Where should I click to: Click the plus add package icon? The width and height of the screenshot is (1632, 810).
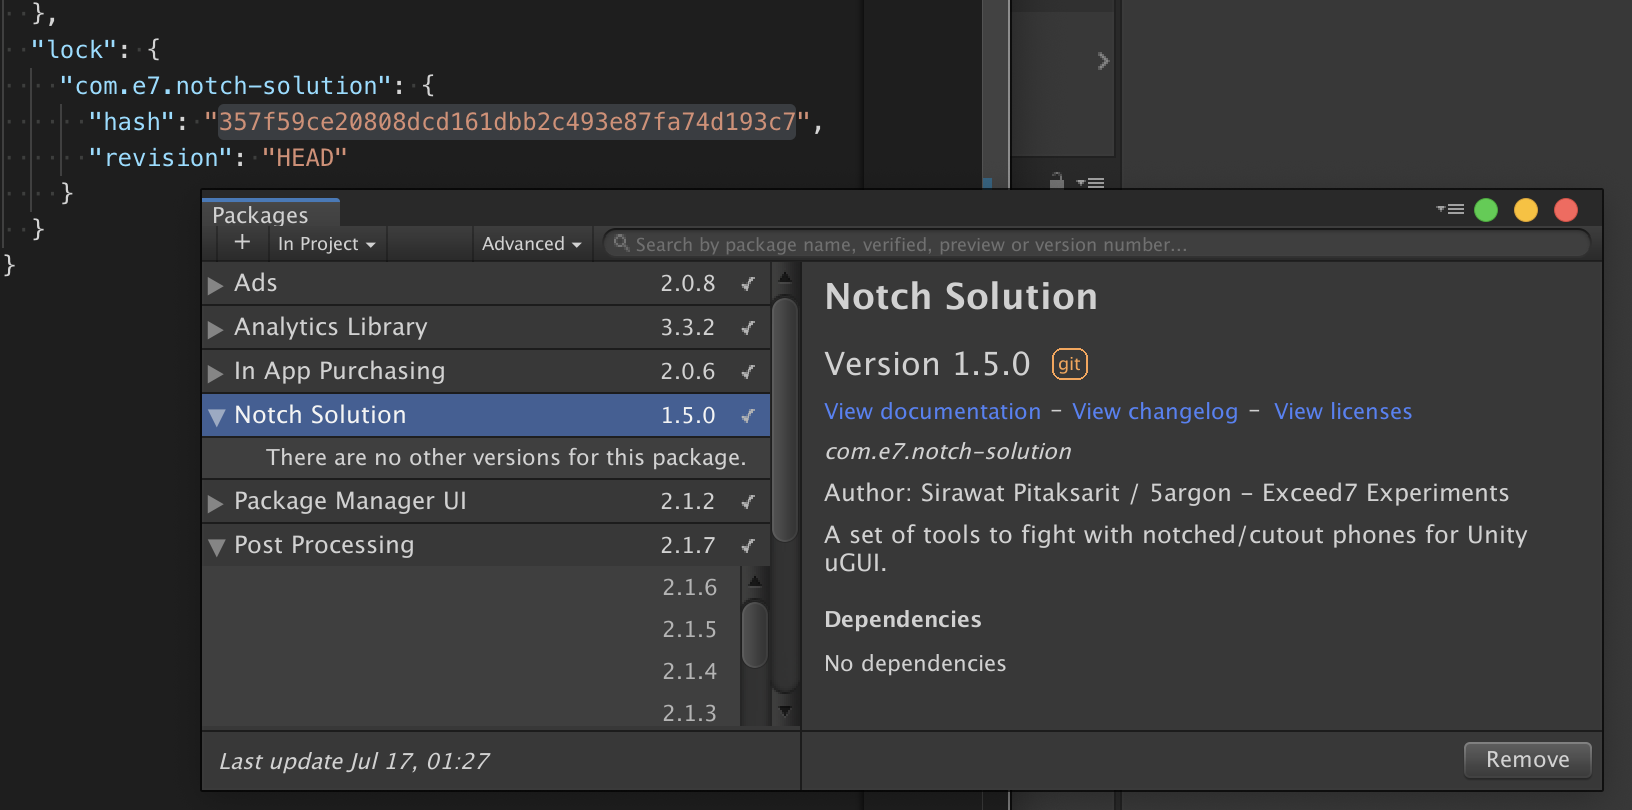point(242,242)
